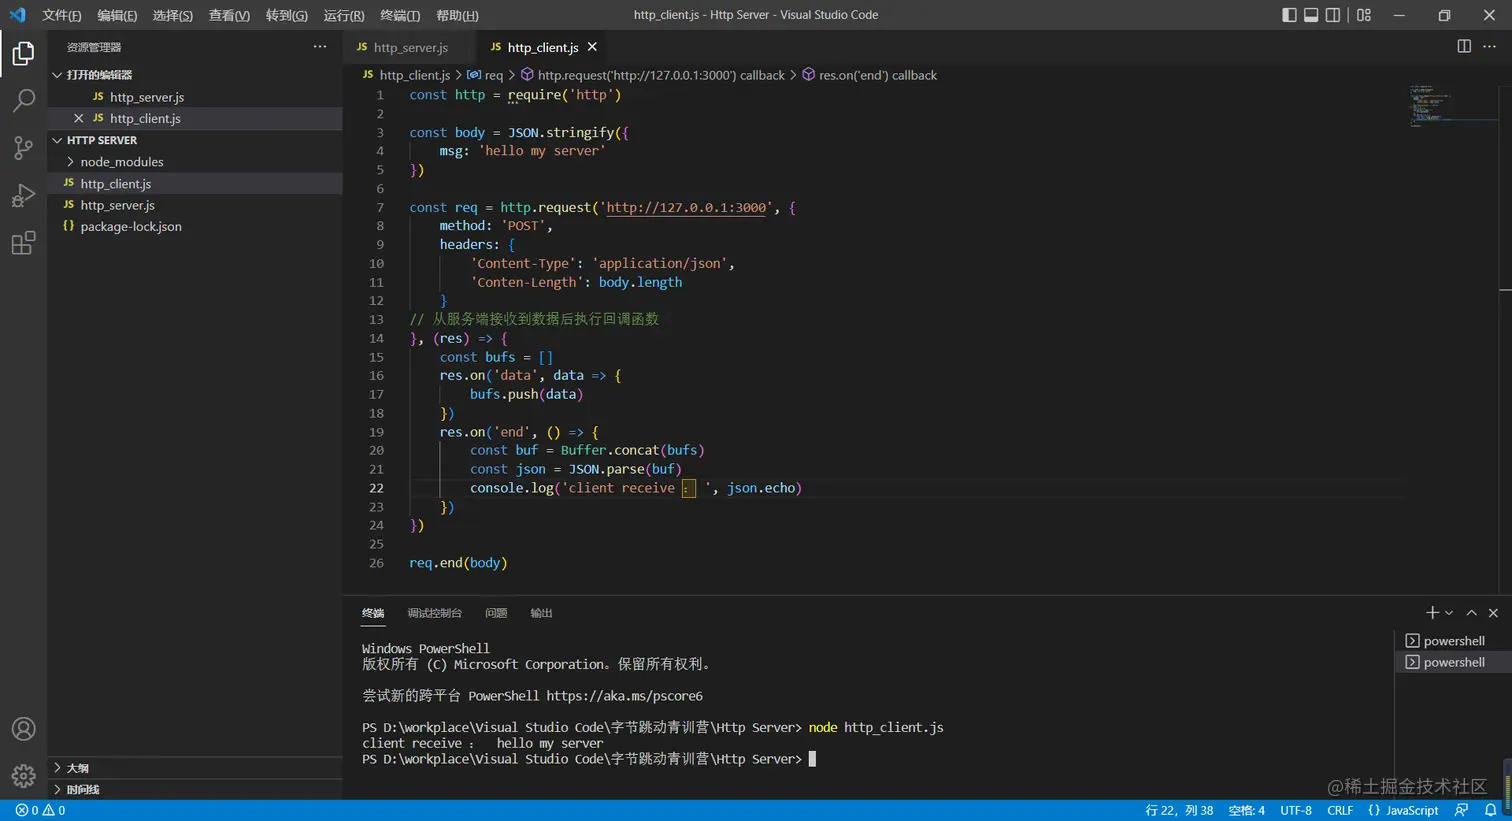Viewport: 1512px width, 821px height.
Task: Select the http_client.js editor tab
Action: pyautogui.click(x=543, y=47)
